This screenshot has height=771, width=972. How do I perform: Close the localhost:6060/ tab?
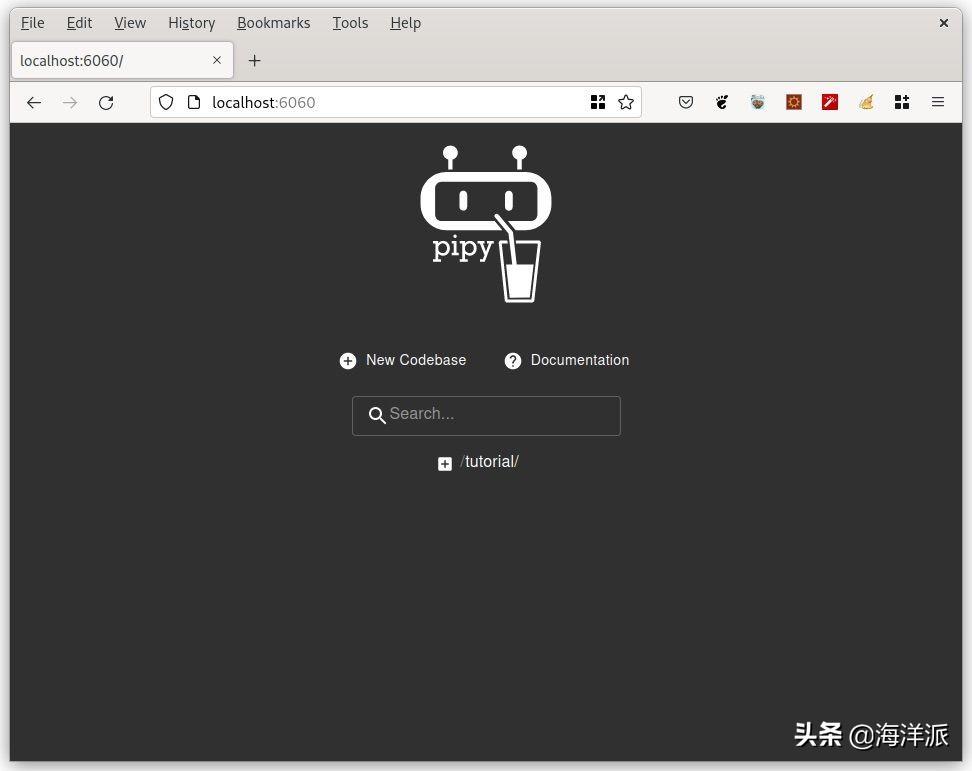(x=217, y=60)
